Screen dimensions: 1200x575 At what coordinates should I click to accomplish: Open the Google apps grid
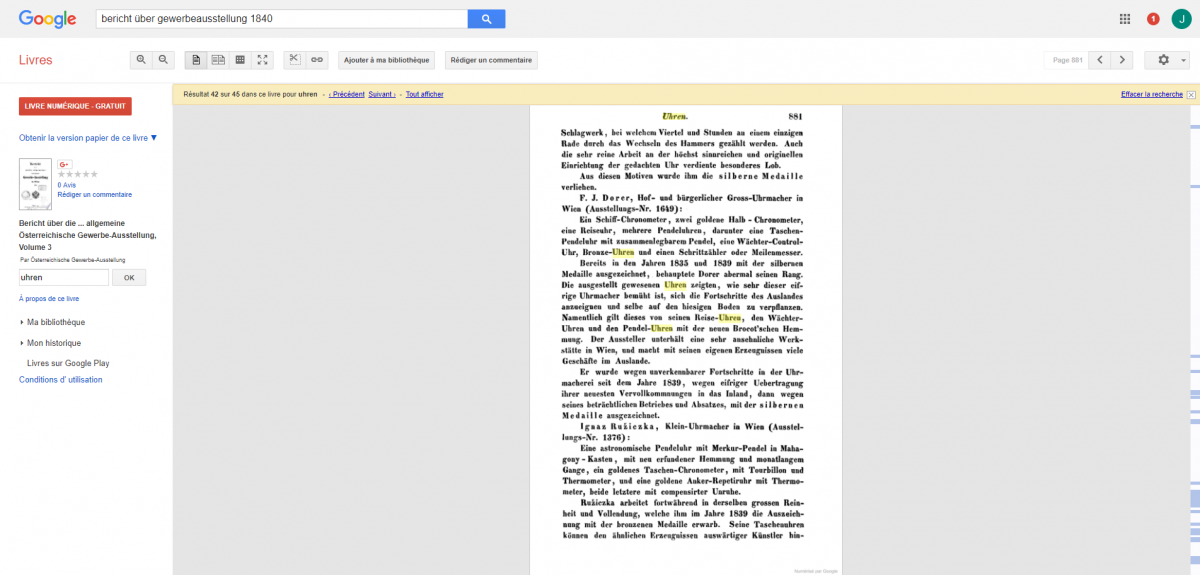[1125, 19]
